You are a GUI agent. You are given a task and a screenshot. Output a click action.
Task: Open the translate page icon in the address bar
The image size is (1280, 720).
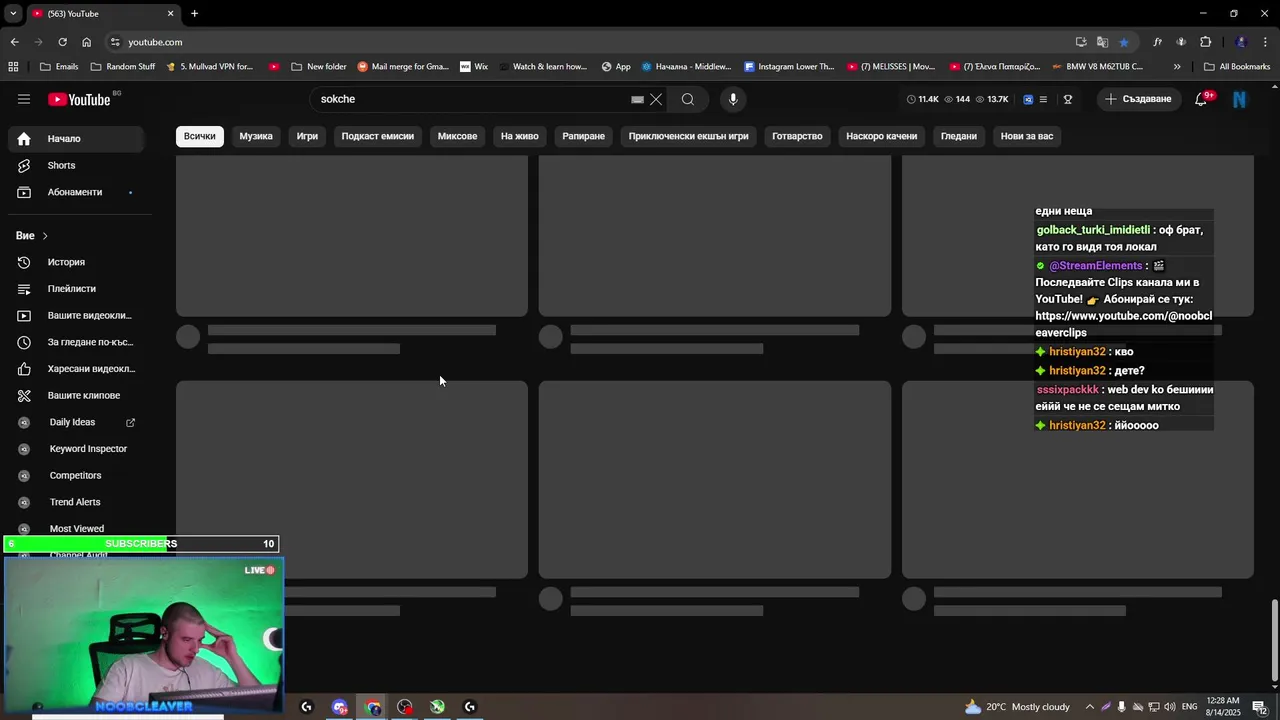click(x=1102, y=42)
